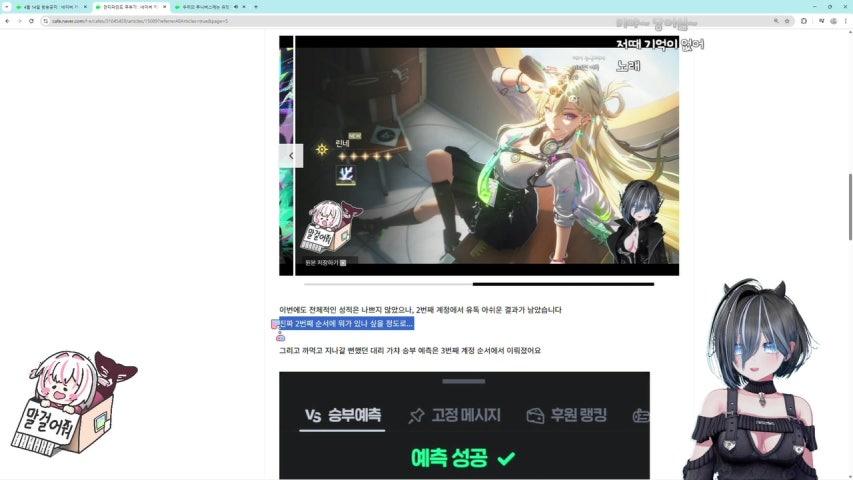The height and width of the screenshot is (480, 853).
Task: Click the five-star rating under 린네
Action: pos(365,156)
